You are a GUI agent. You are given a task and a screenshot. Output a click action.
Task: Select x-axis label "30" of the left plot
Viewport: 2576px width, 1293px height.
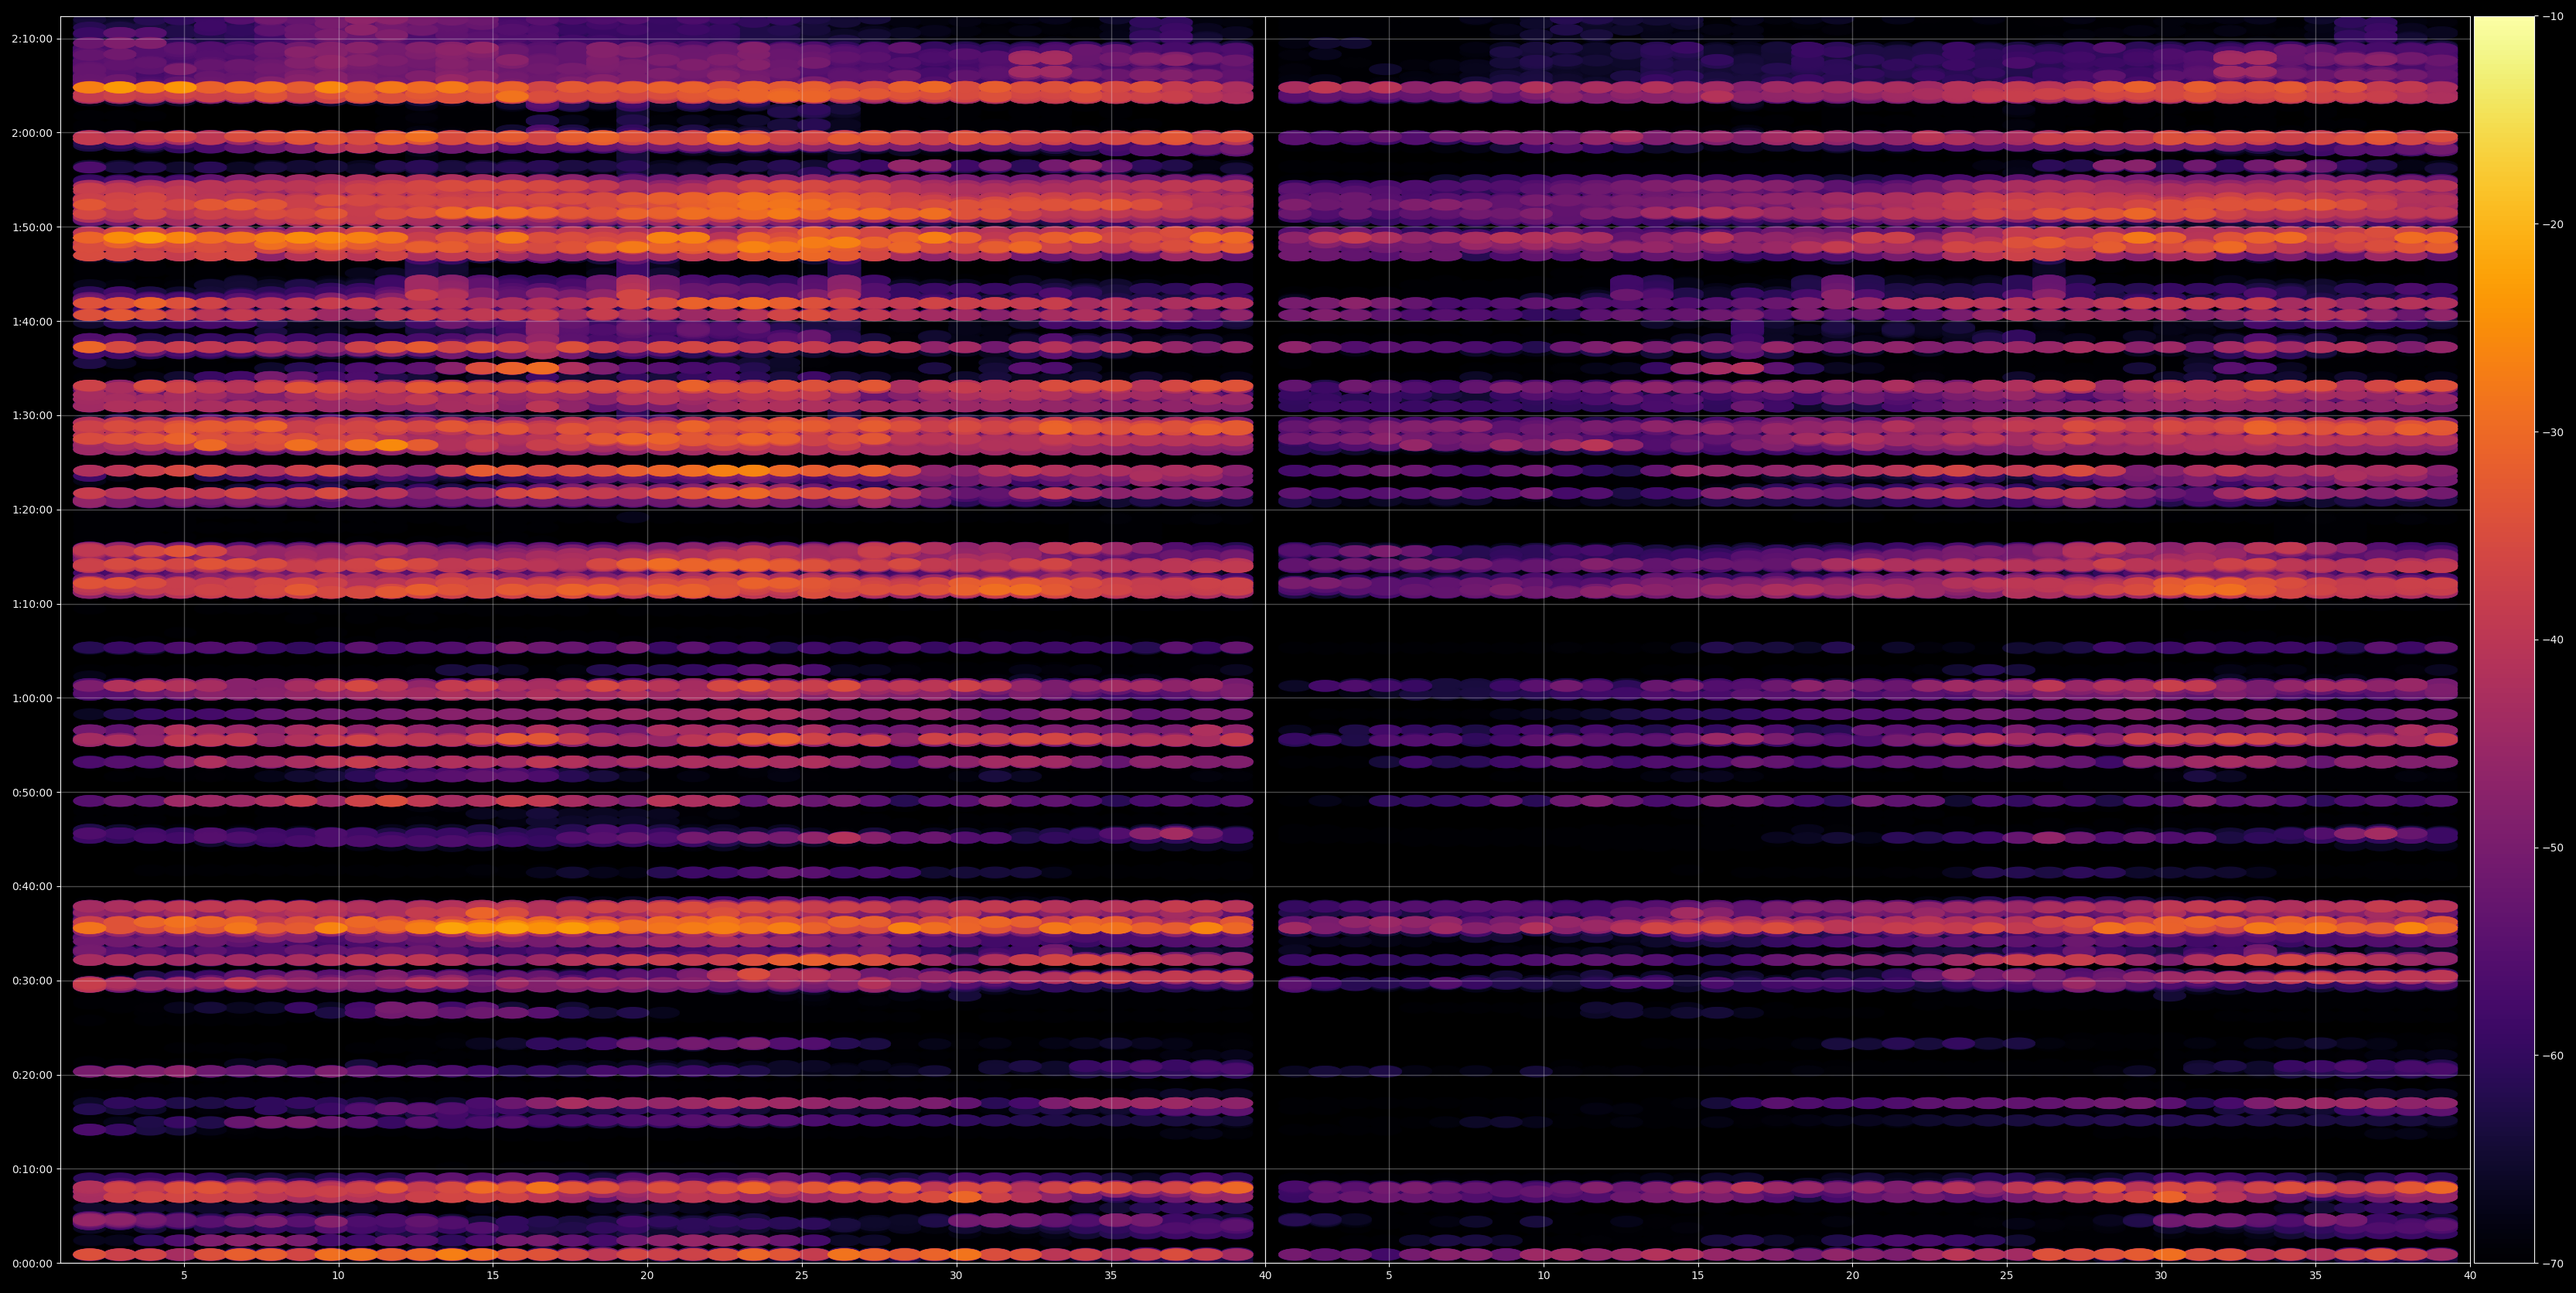[956, 1276]
